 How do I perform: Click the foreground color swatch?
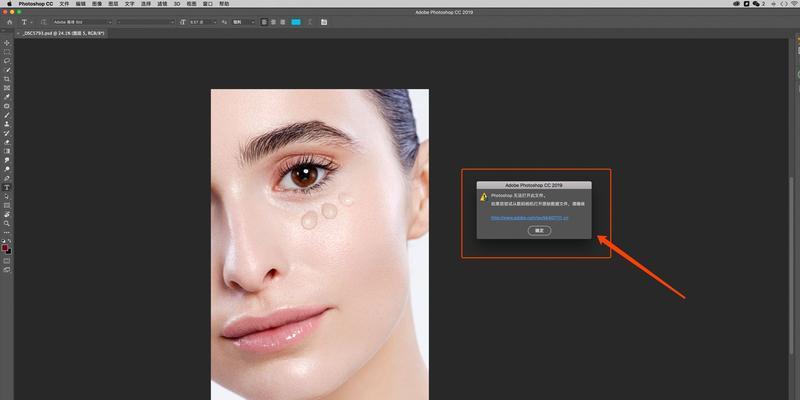pyautogui.click(x=5, y=247)
